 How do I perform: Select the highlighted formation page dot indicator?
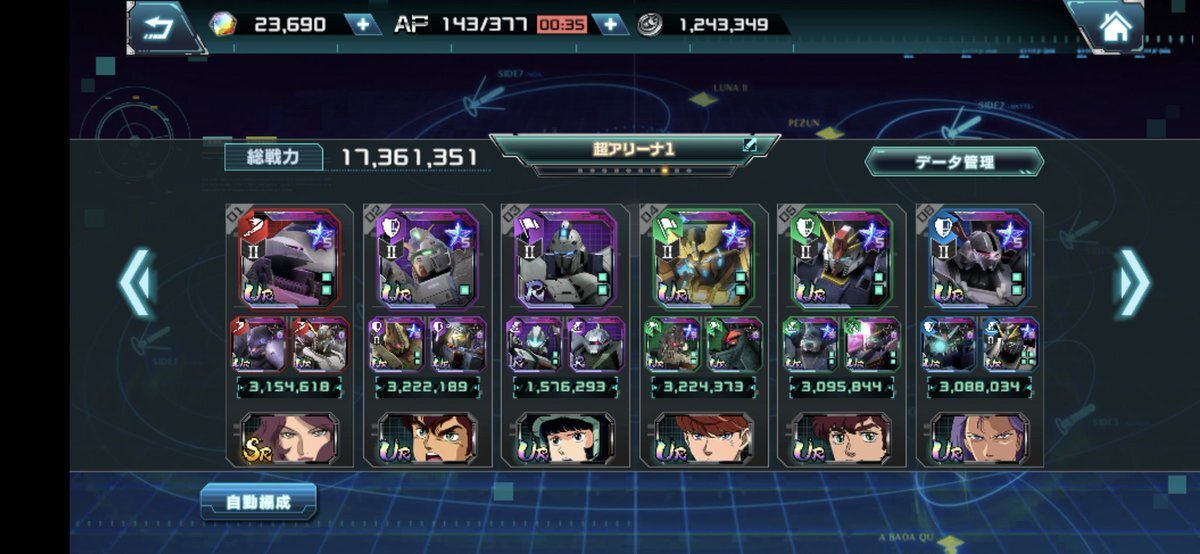pyautogui.click(x=665, y=171)
